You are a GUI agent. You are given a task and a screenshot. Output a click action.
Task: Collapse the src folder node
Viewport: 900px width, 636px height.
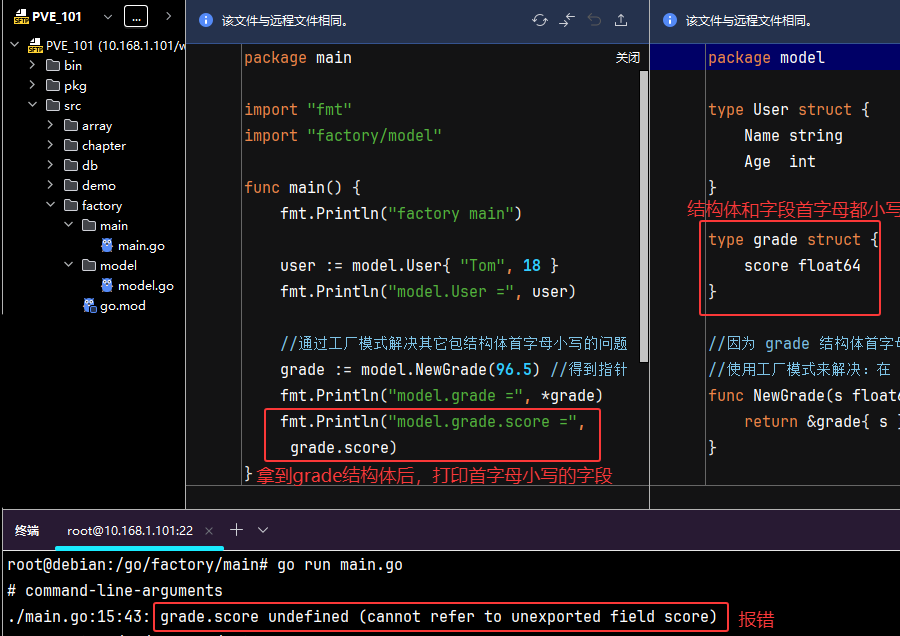tap(32, 106)
